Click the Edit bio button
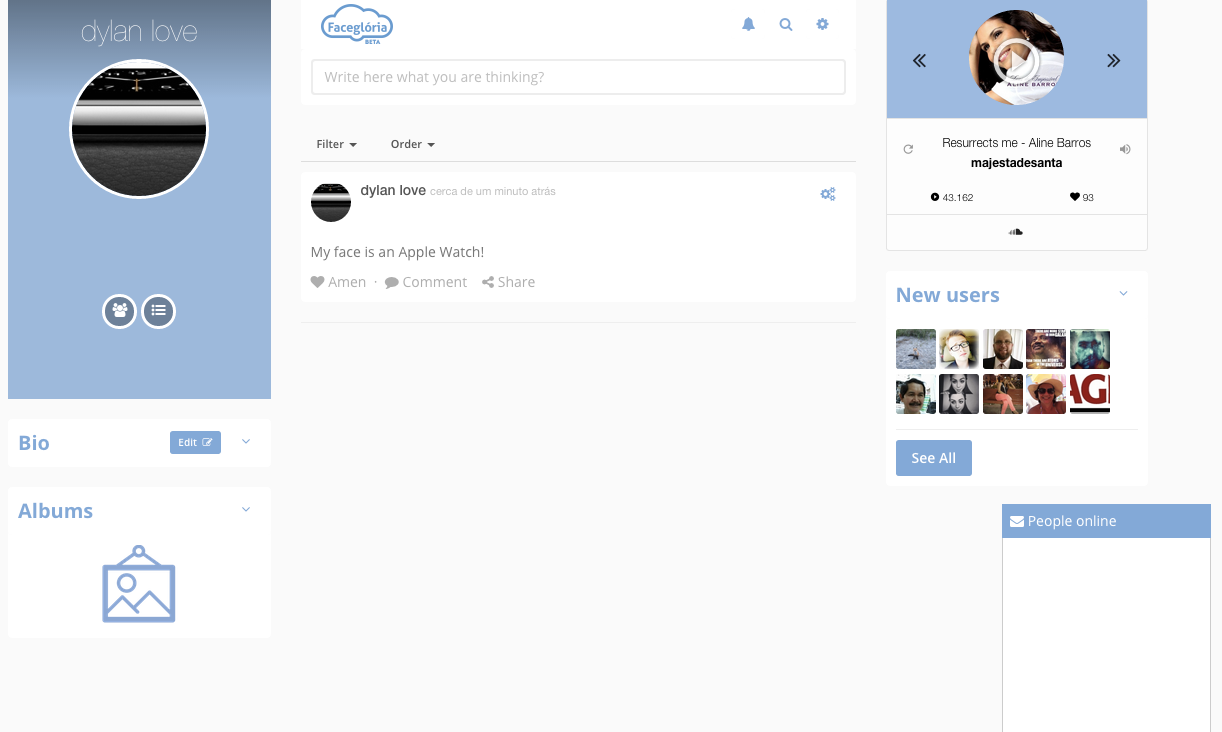The width and height of the screenshot is (1222, 732). coord(195,442)
